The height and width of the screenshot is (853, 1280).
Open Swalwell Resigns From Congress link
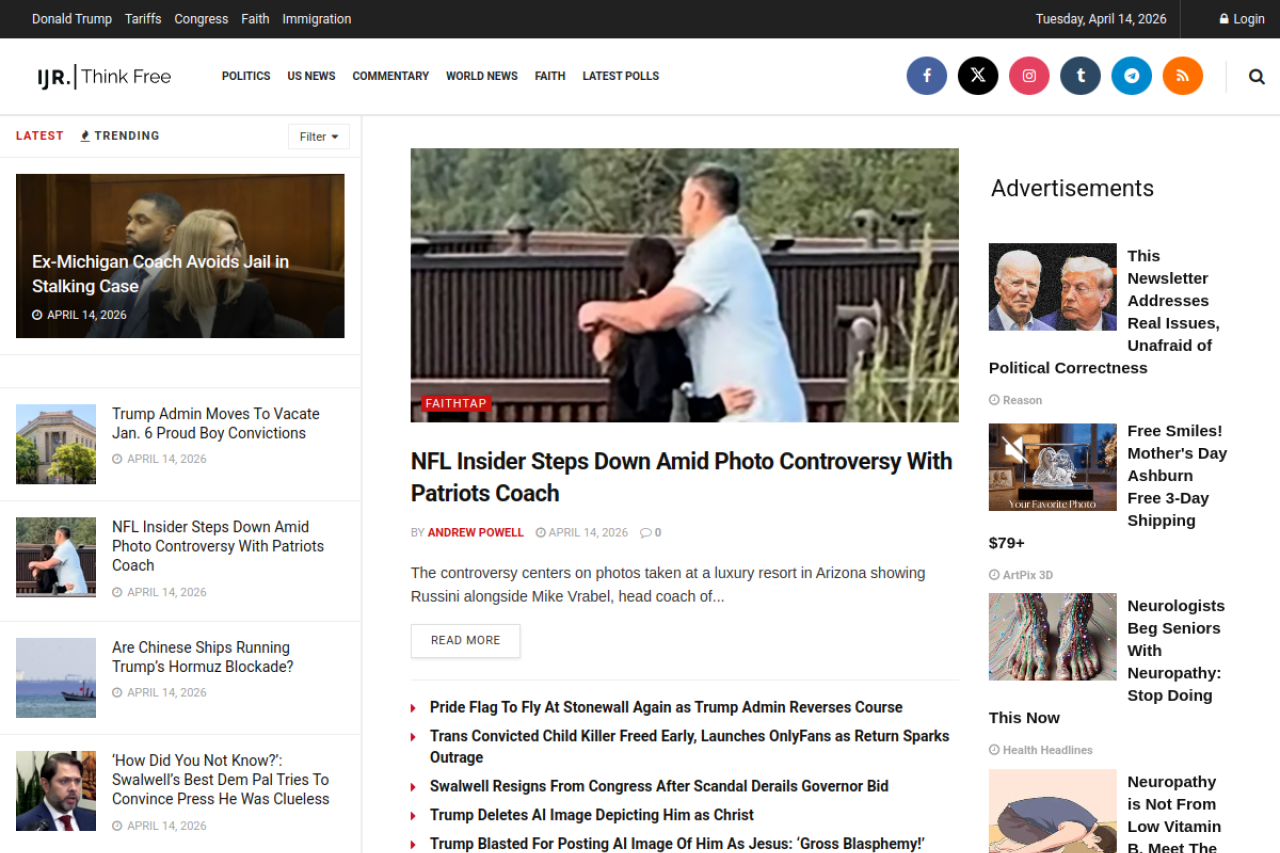(x=659, y=786)
